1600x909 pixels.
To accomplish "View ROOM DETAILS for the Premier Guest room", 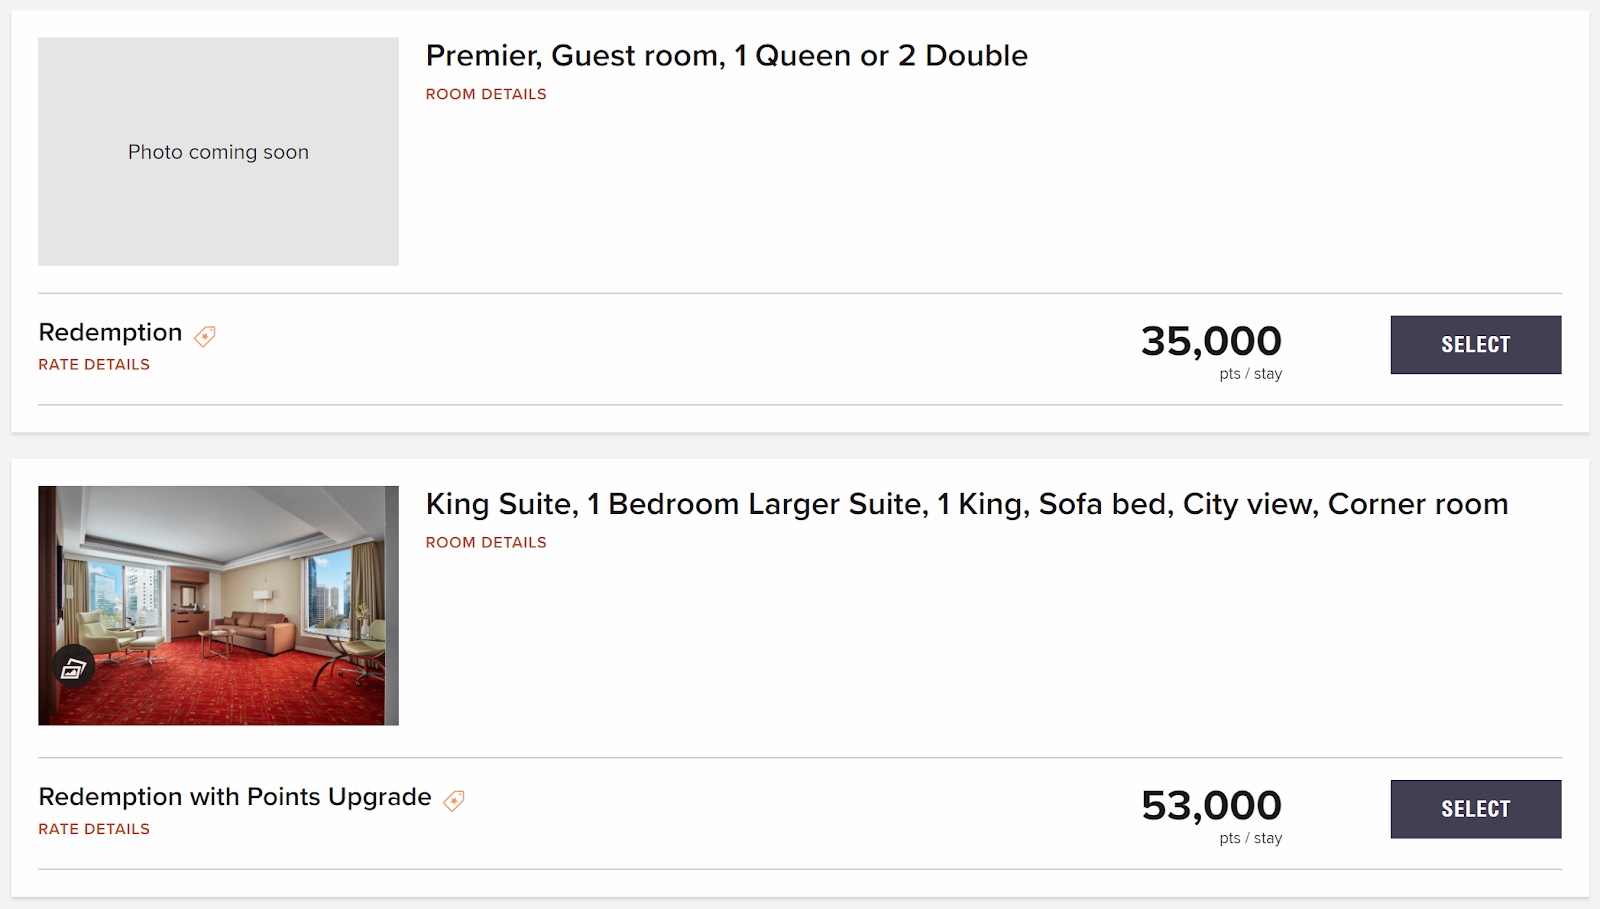I will [485, 93].
